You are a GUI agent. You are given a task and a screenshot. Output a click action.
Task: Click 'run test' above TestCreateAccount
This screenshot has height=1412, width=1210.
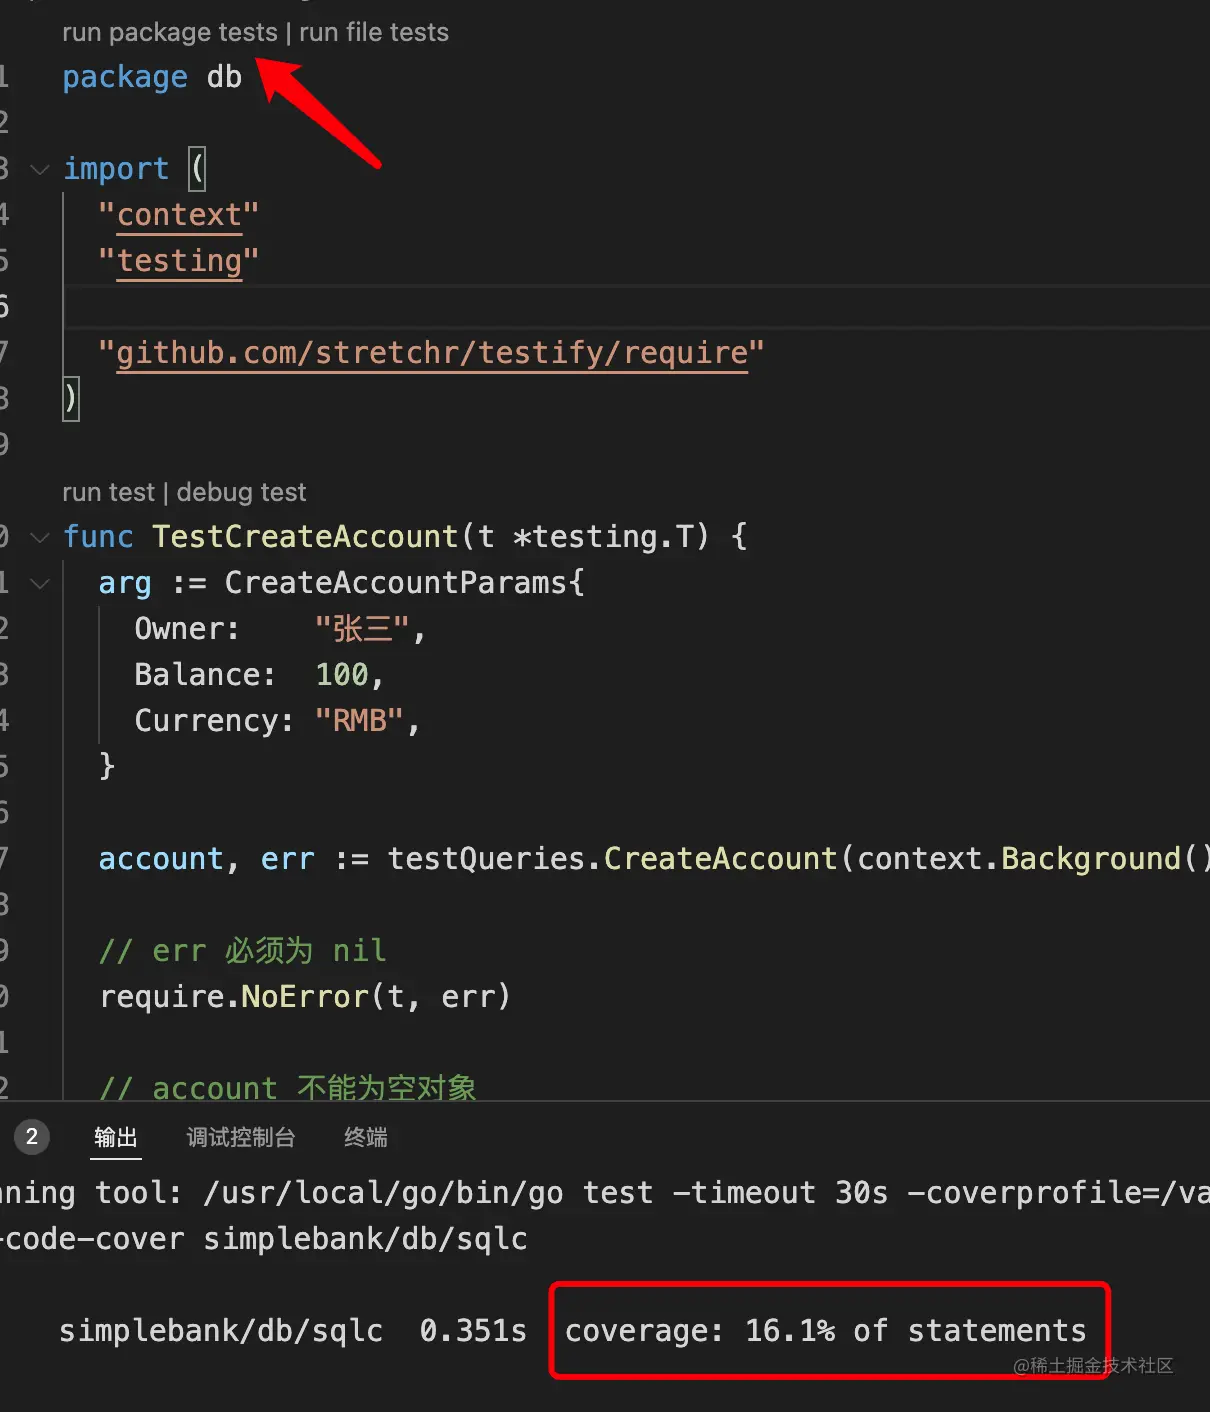pyautogui.click(x=108, y=492)
